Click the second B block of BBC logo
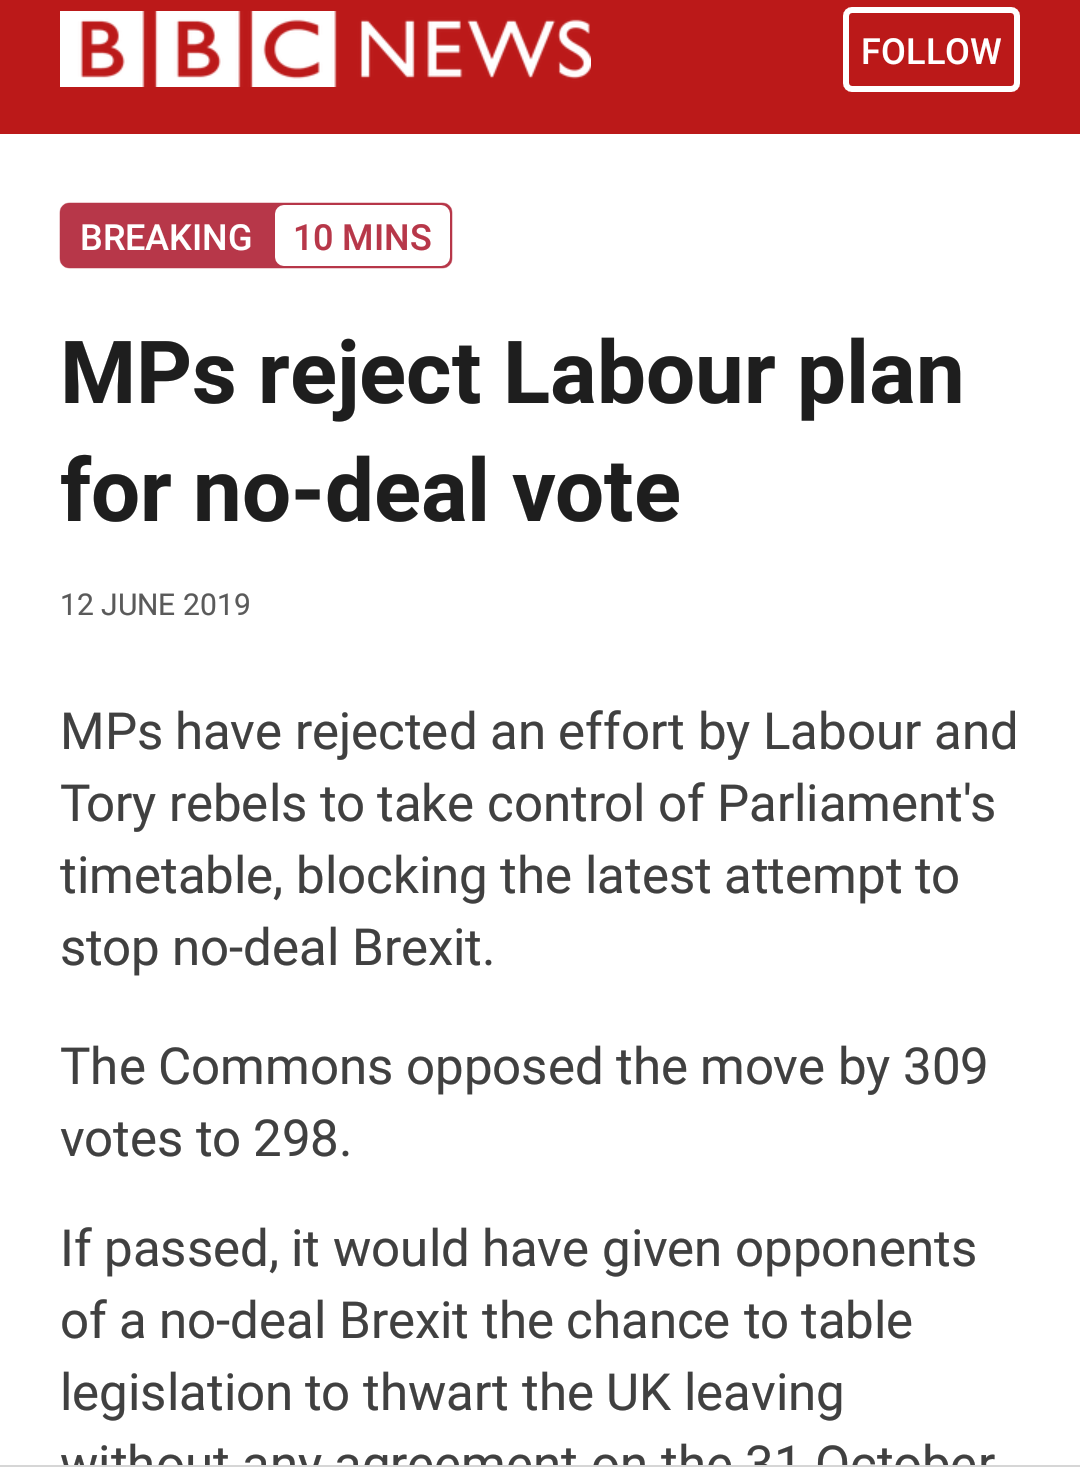Viewport: 1080px width, 1473px height. pyautogui.click(x=197, y=49)
